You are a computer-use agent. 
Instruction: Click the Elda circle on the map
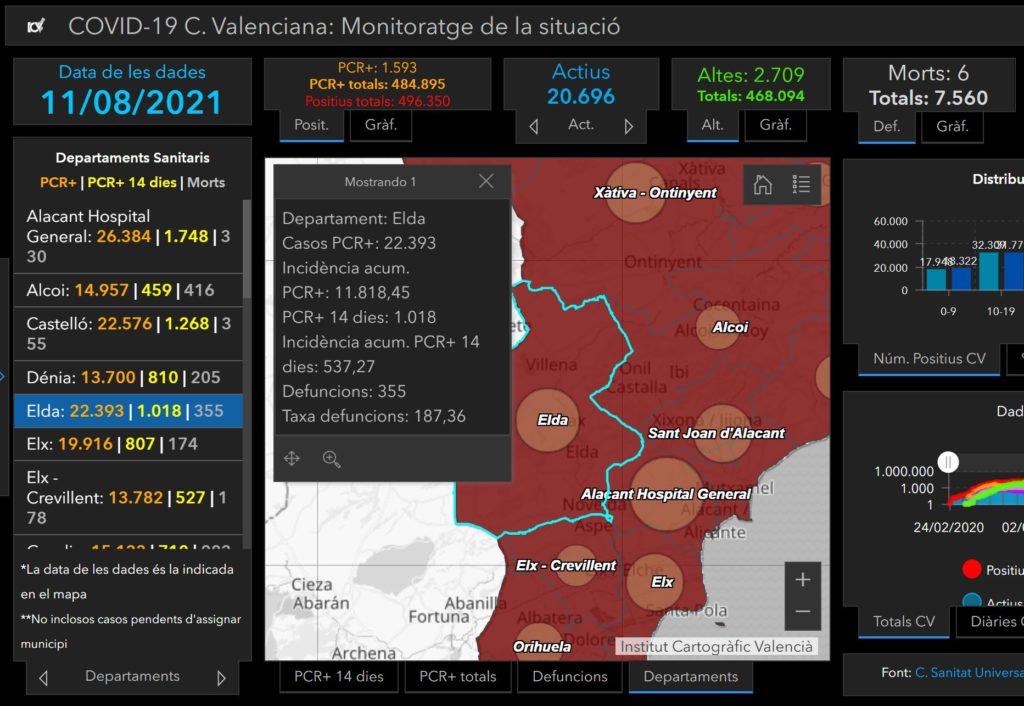click(x=547, y=420)
